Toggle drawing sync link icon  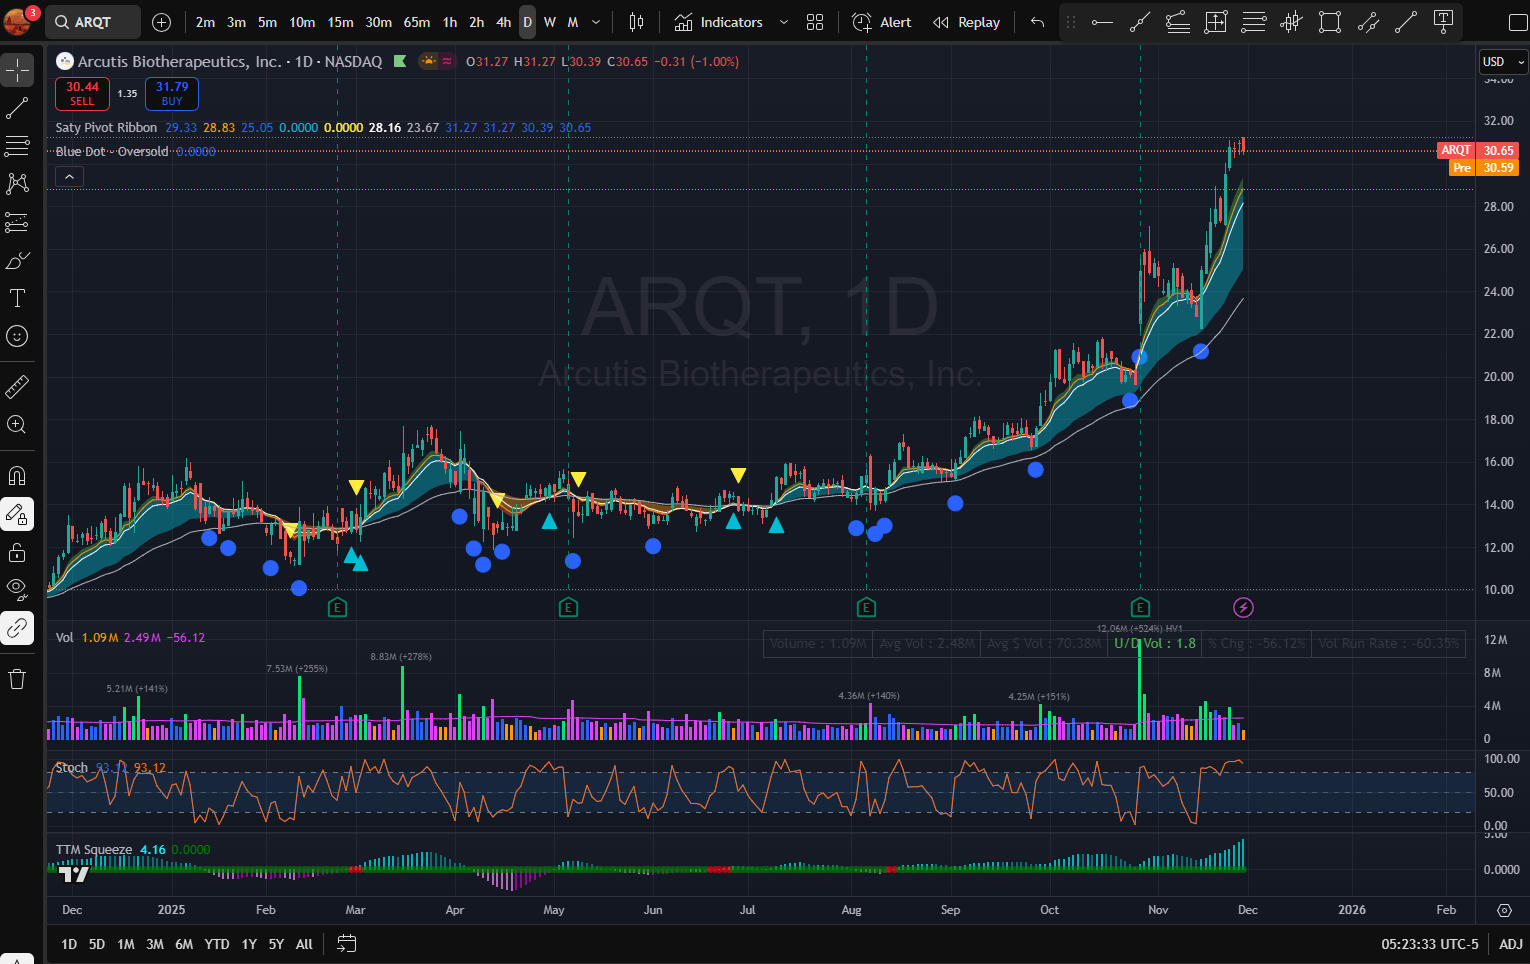pyautogui.click(x=17, y=628)
